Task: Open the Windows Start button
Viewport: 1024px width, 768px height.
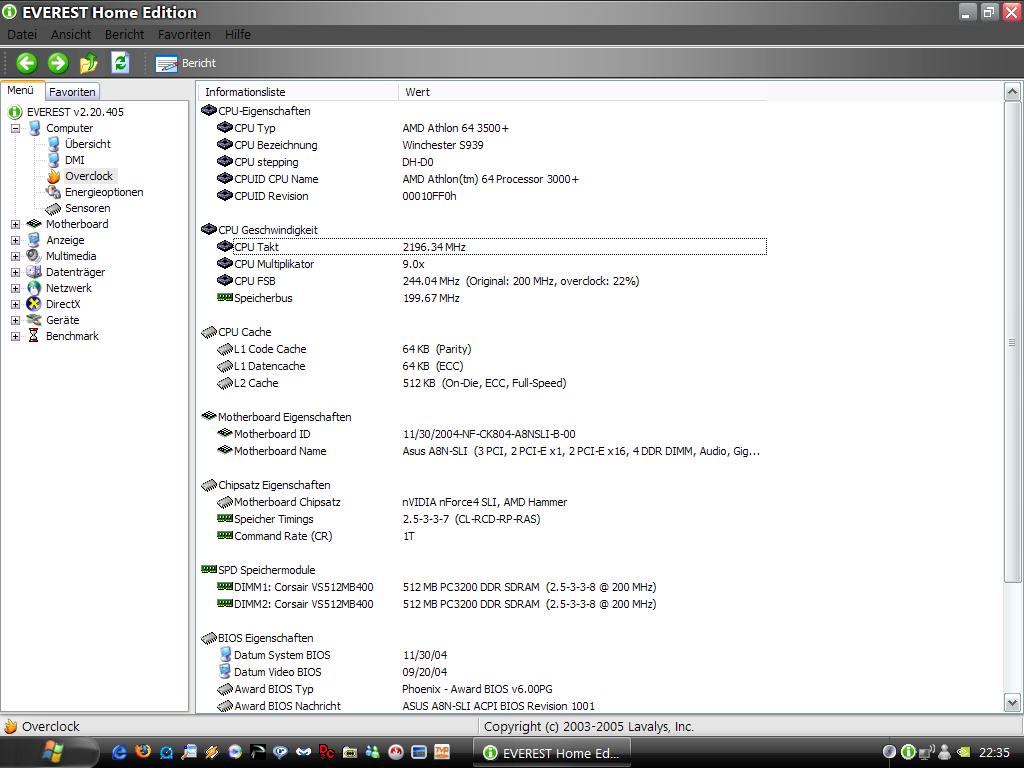Action: point(52,753)
